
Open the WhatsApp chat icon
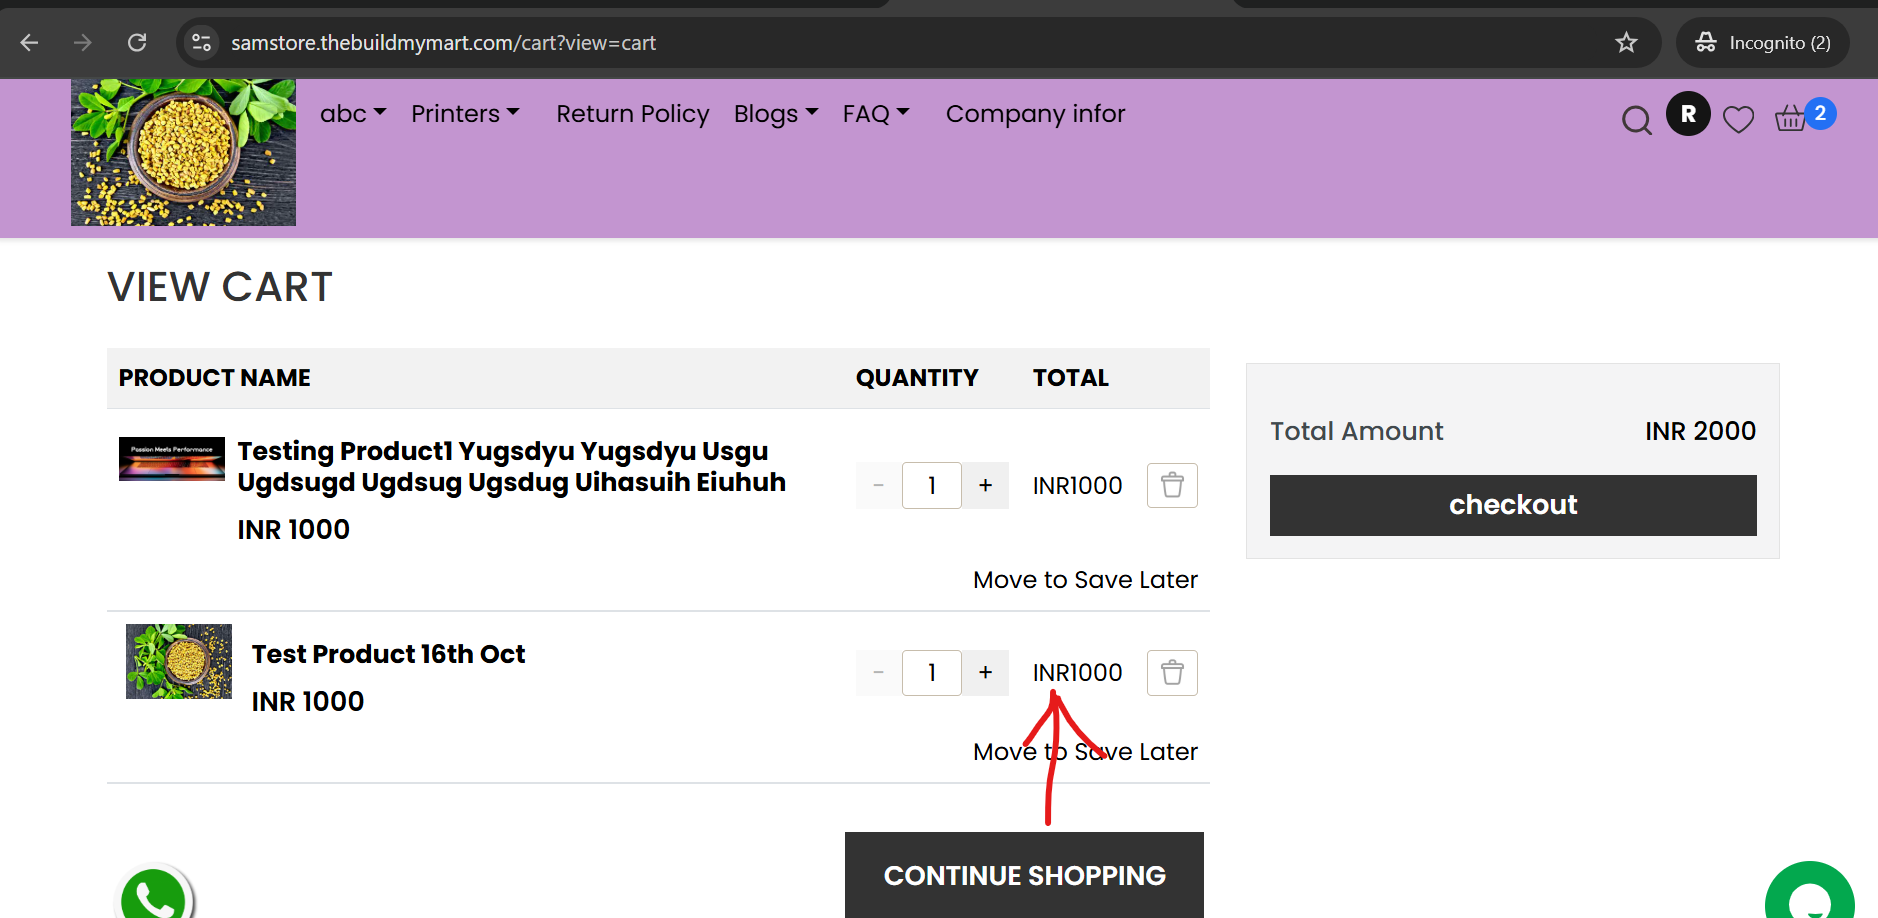(x=154, y=892)
